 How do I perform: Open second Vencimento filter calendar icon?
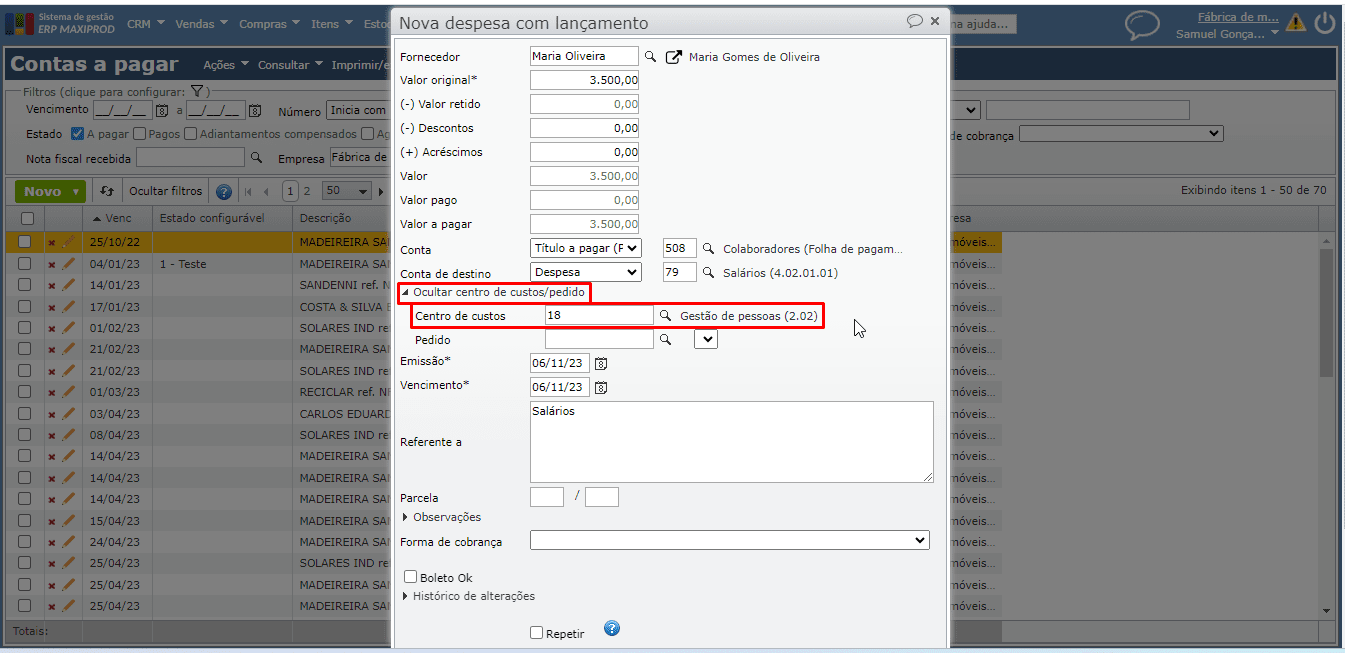click(x=255, y=111)
